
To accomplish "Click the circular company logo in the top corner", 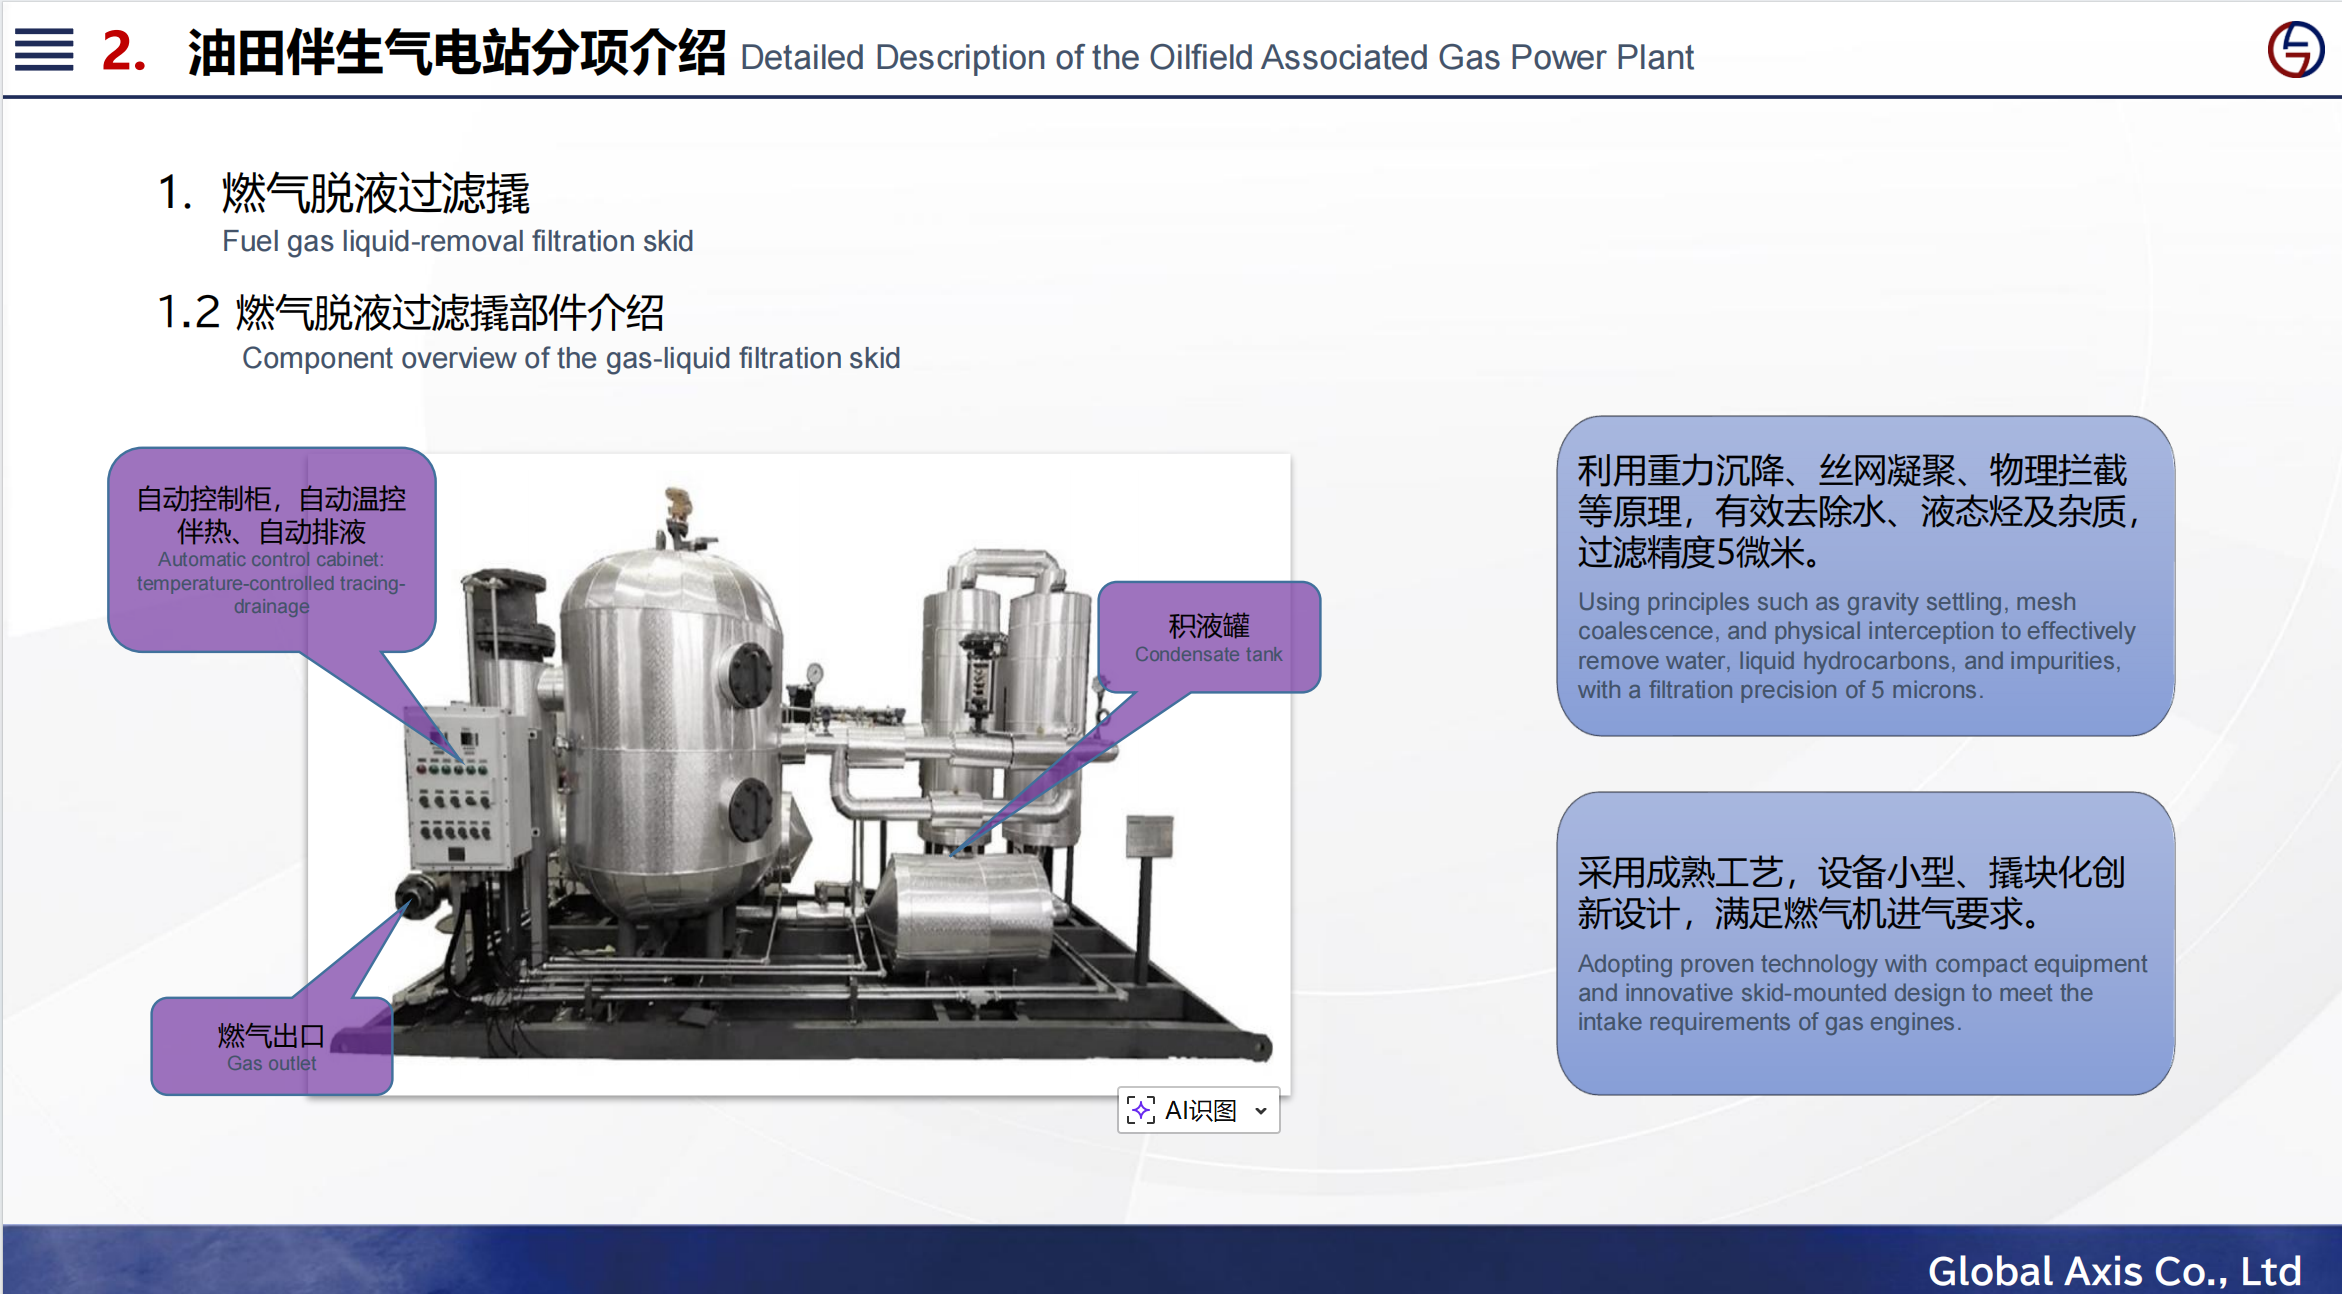I will [2295, 49].
